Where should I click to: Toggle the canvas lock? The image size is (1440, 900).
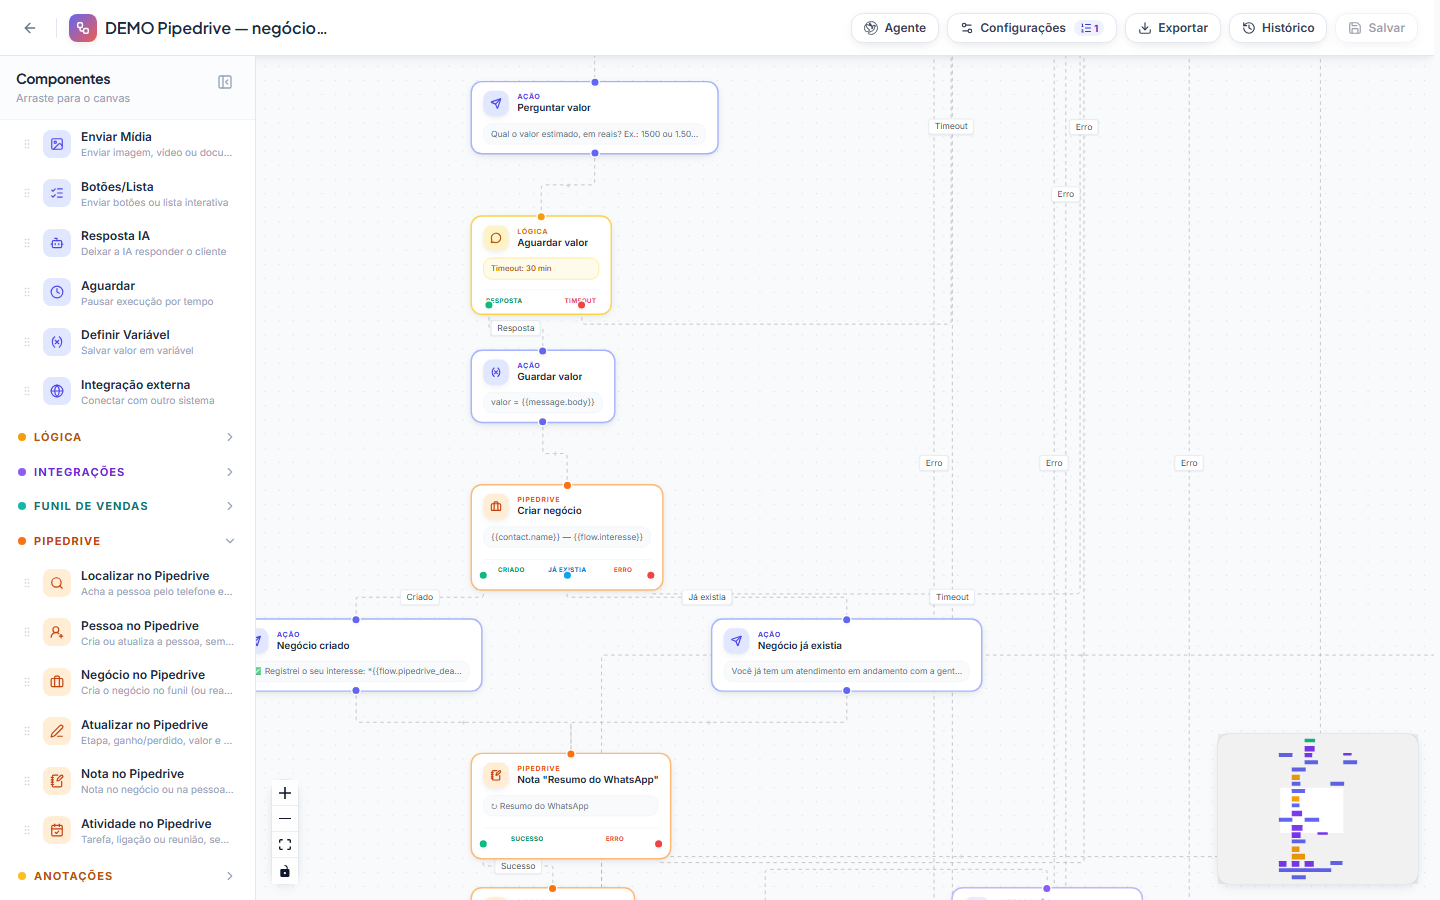285,871
